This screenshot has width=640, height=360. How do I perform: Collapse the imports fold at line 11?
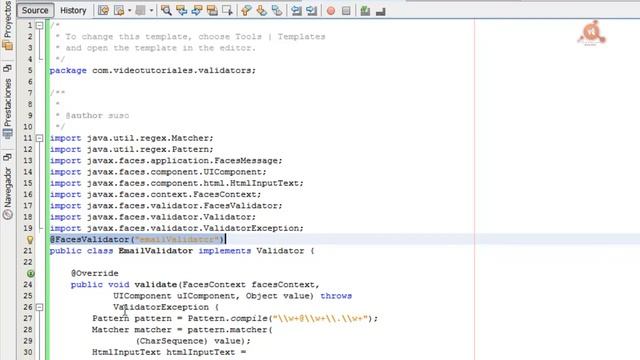pos(39,138)
